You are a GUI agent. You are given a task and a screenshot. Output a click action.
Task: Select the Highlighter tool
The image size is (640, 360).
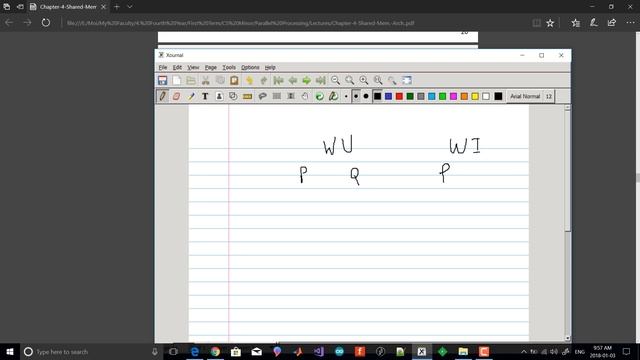[191, 96]
